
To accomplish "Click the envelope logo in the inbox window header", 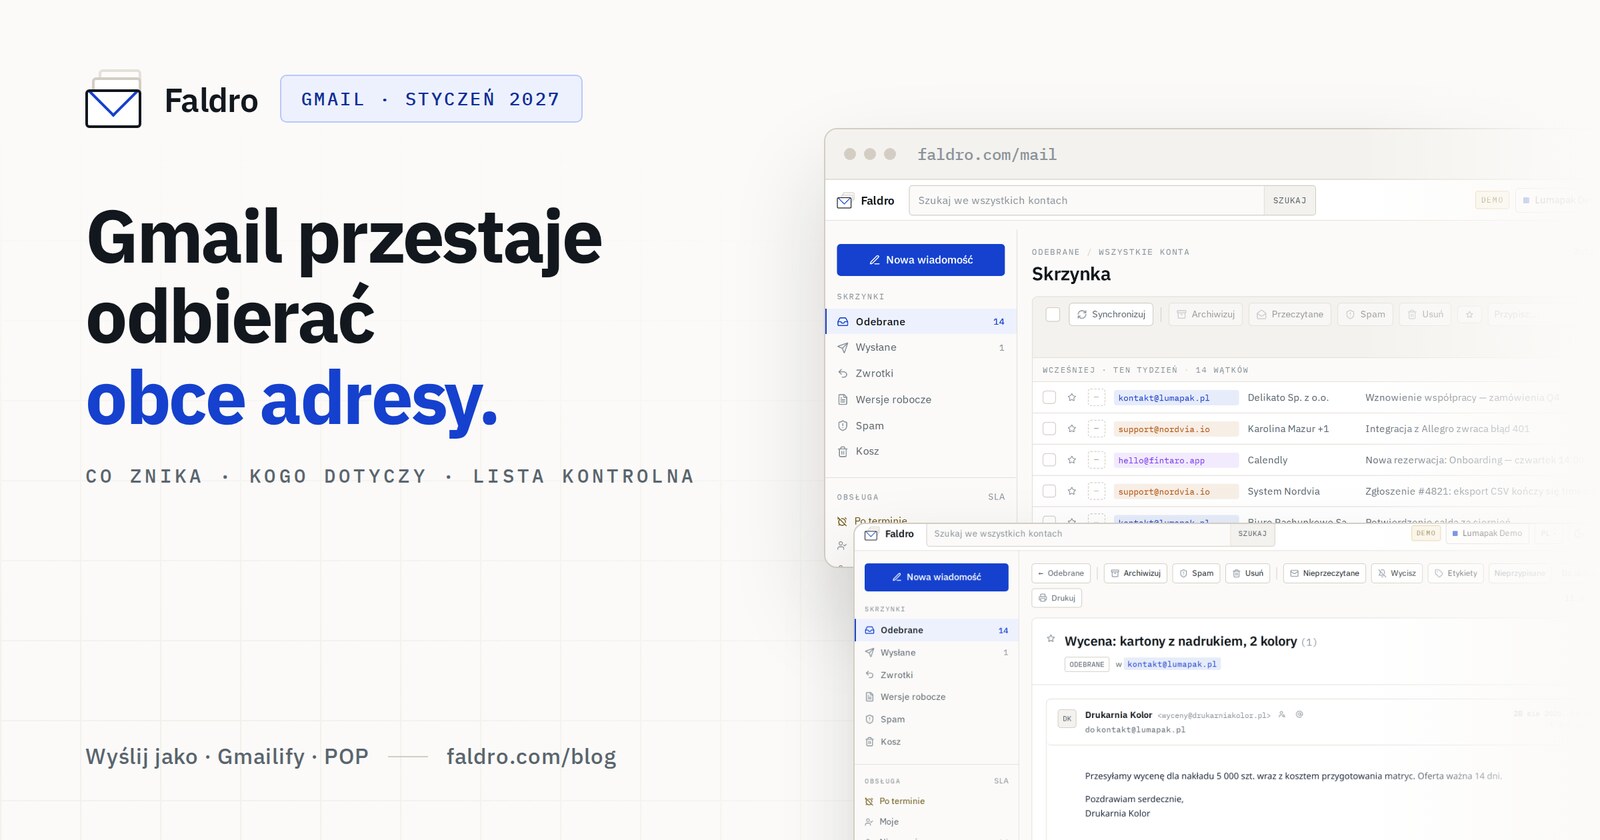I will click(x=844, y=201).
